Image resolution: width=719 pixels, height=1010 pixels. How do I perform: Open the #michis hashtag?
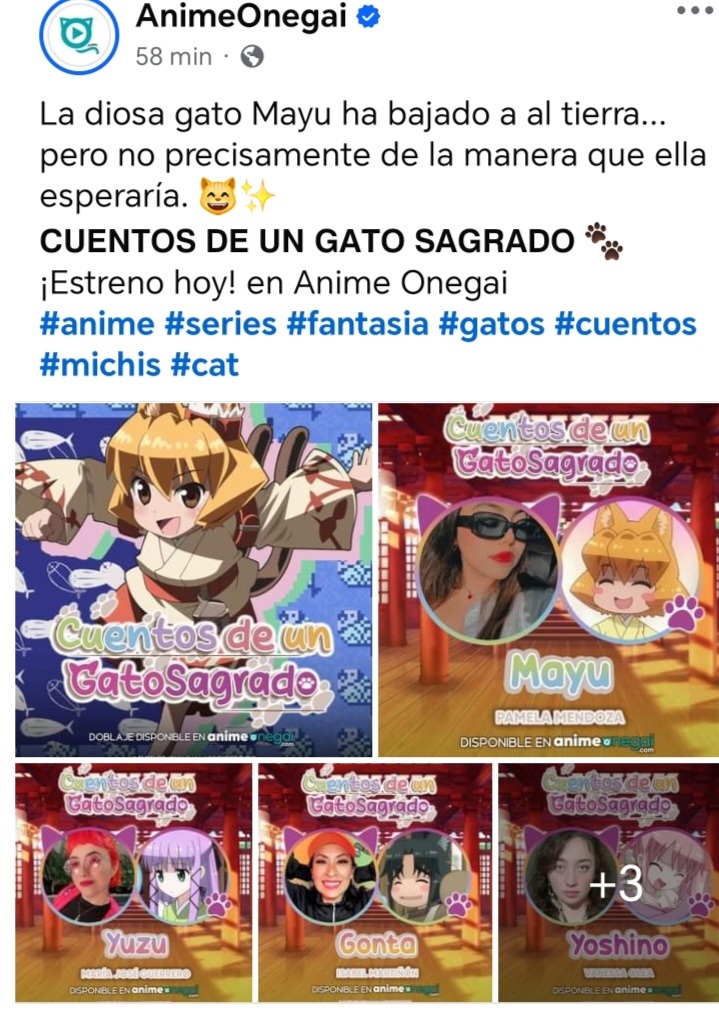pyautogui.click(x=100, y=365)
